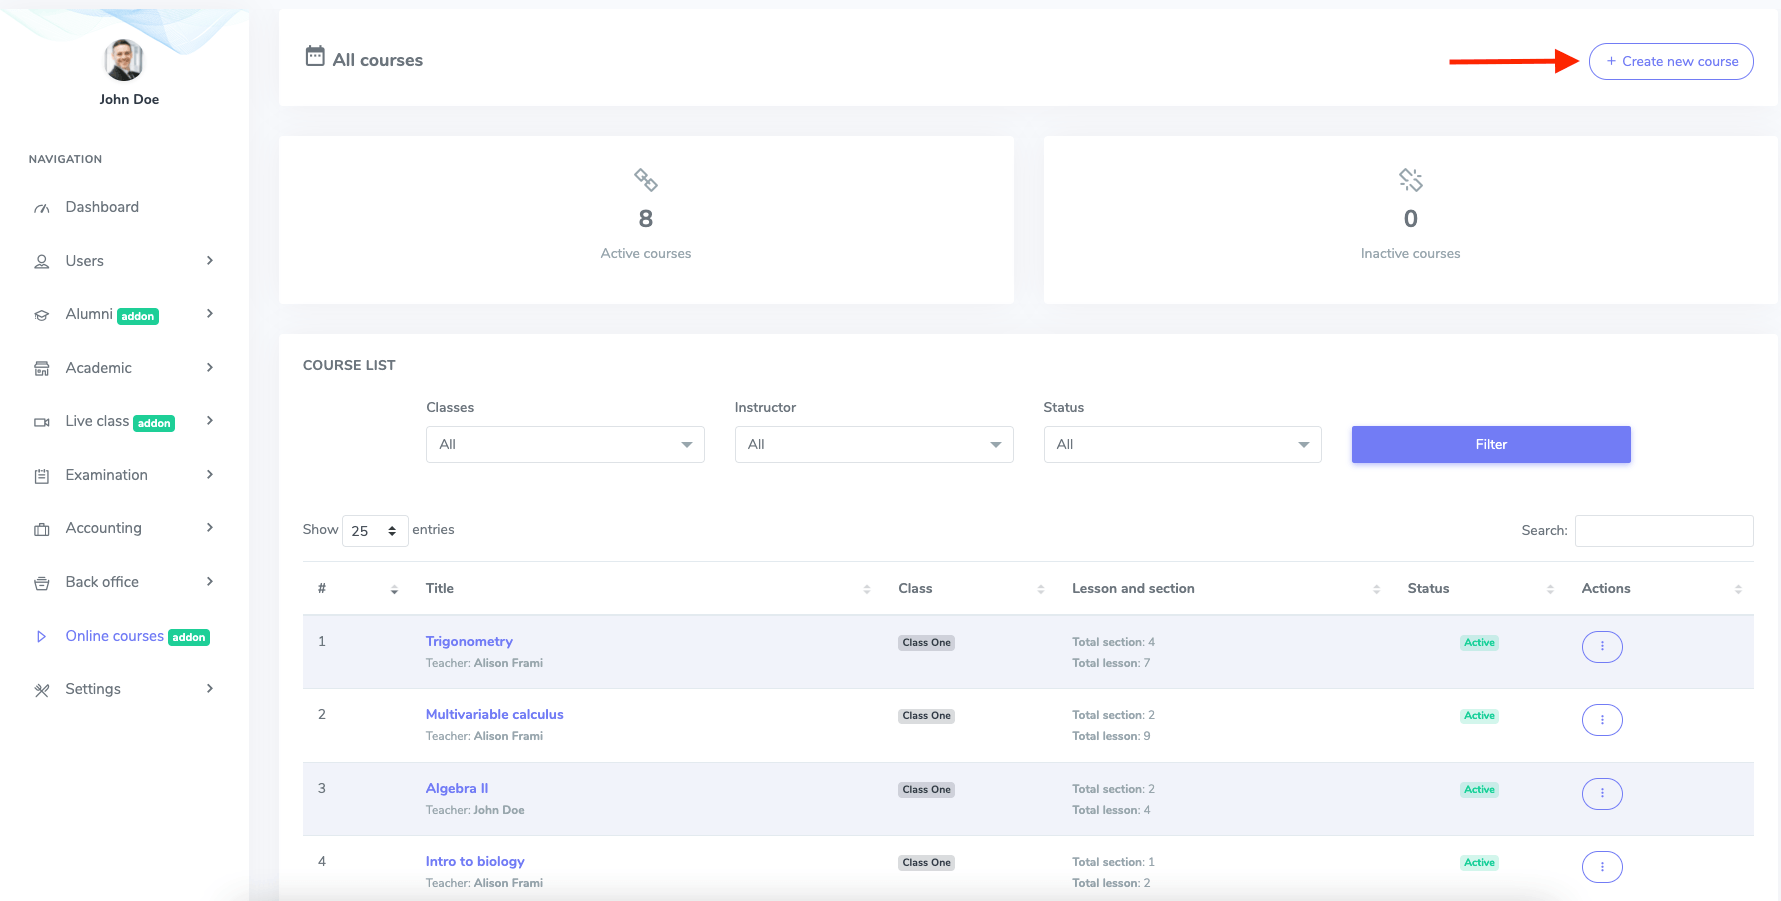Open actions menu for Algebra II course
This screenshot has height=901, width=1781.
[1601, 794]
